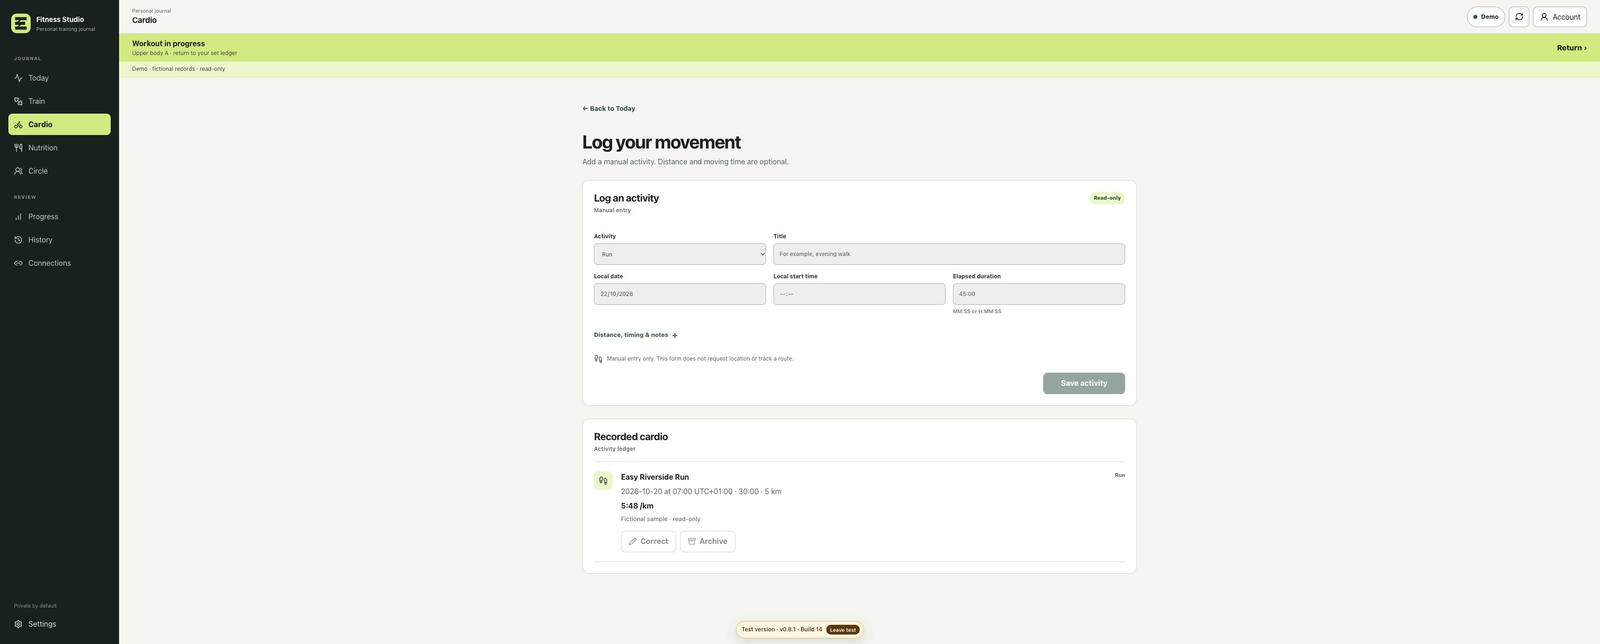This screenshot has width=1600, height=644.
Task: Click the footprints icon beside Easy Riverside Run
Action: click(603, 481)
